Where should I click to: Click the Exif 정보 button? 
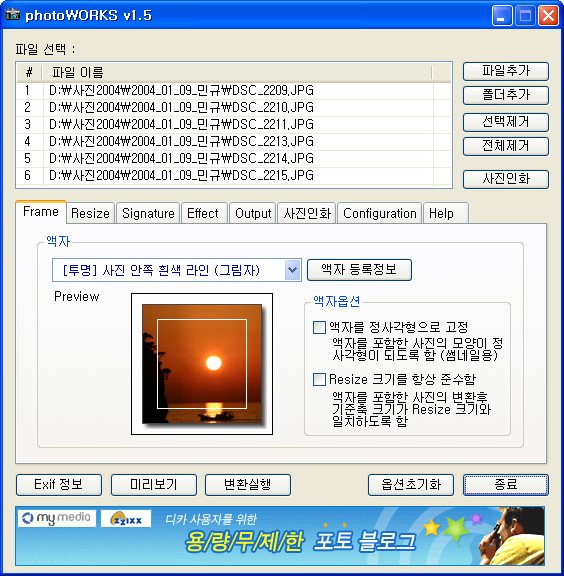(59, 485)
